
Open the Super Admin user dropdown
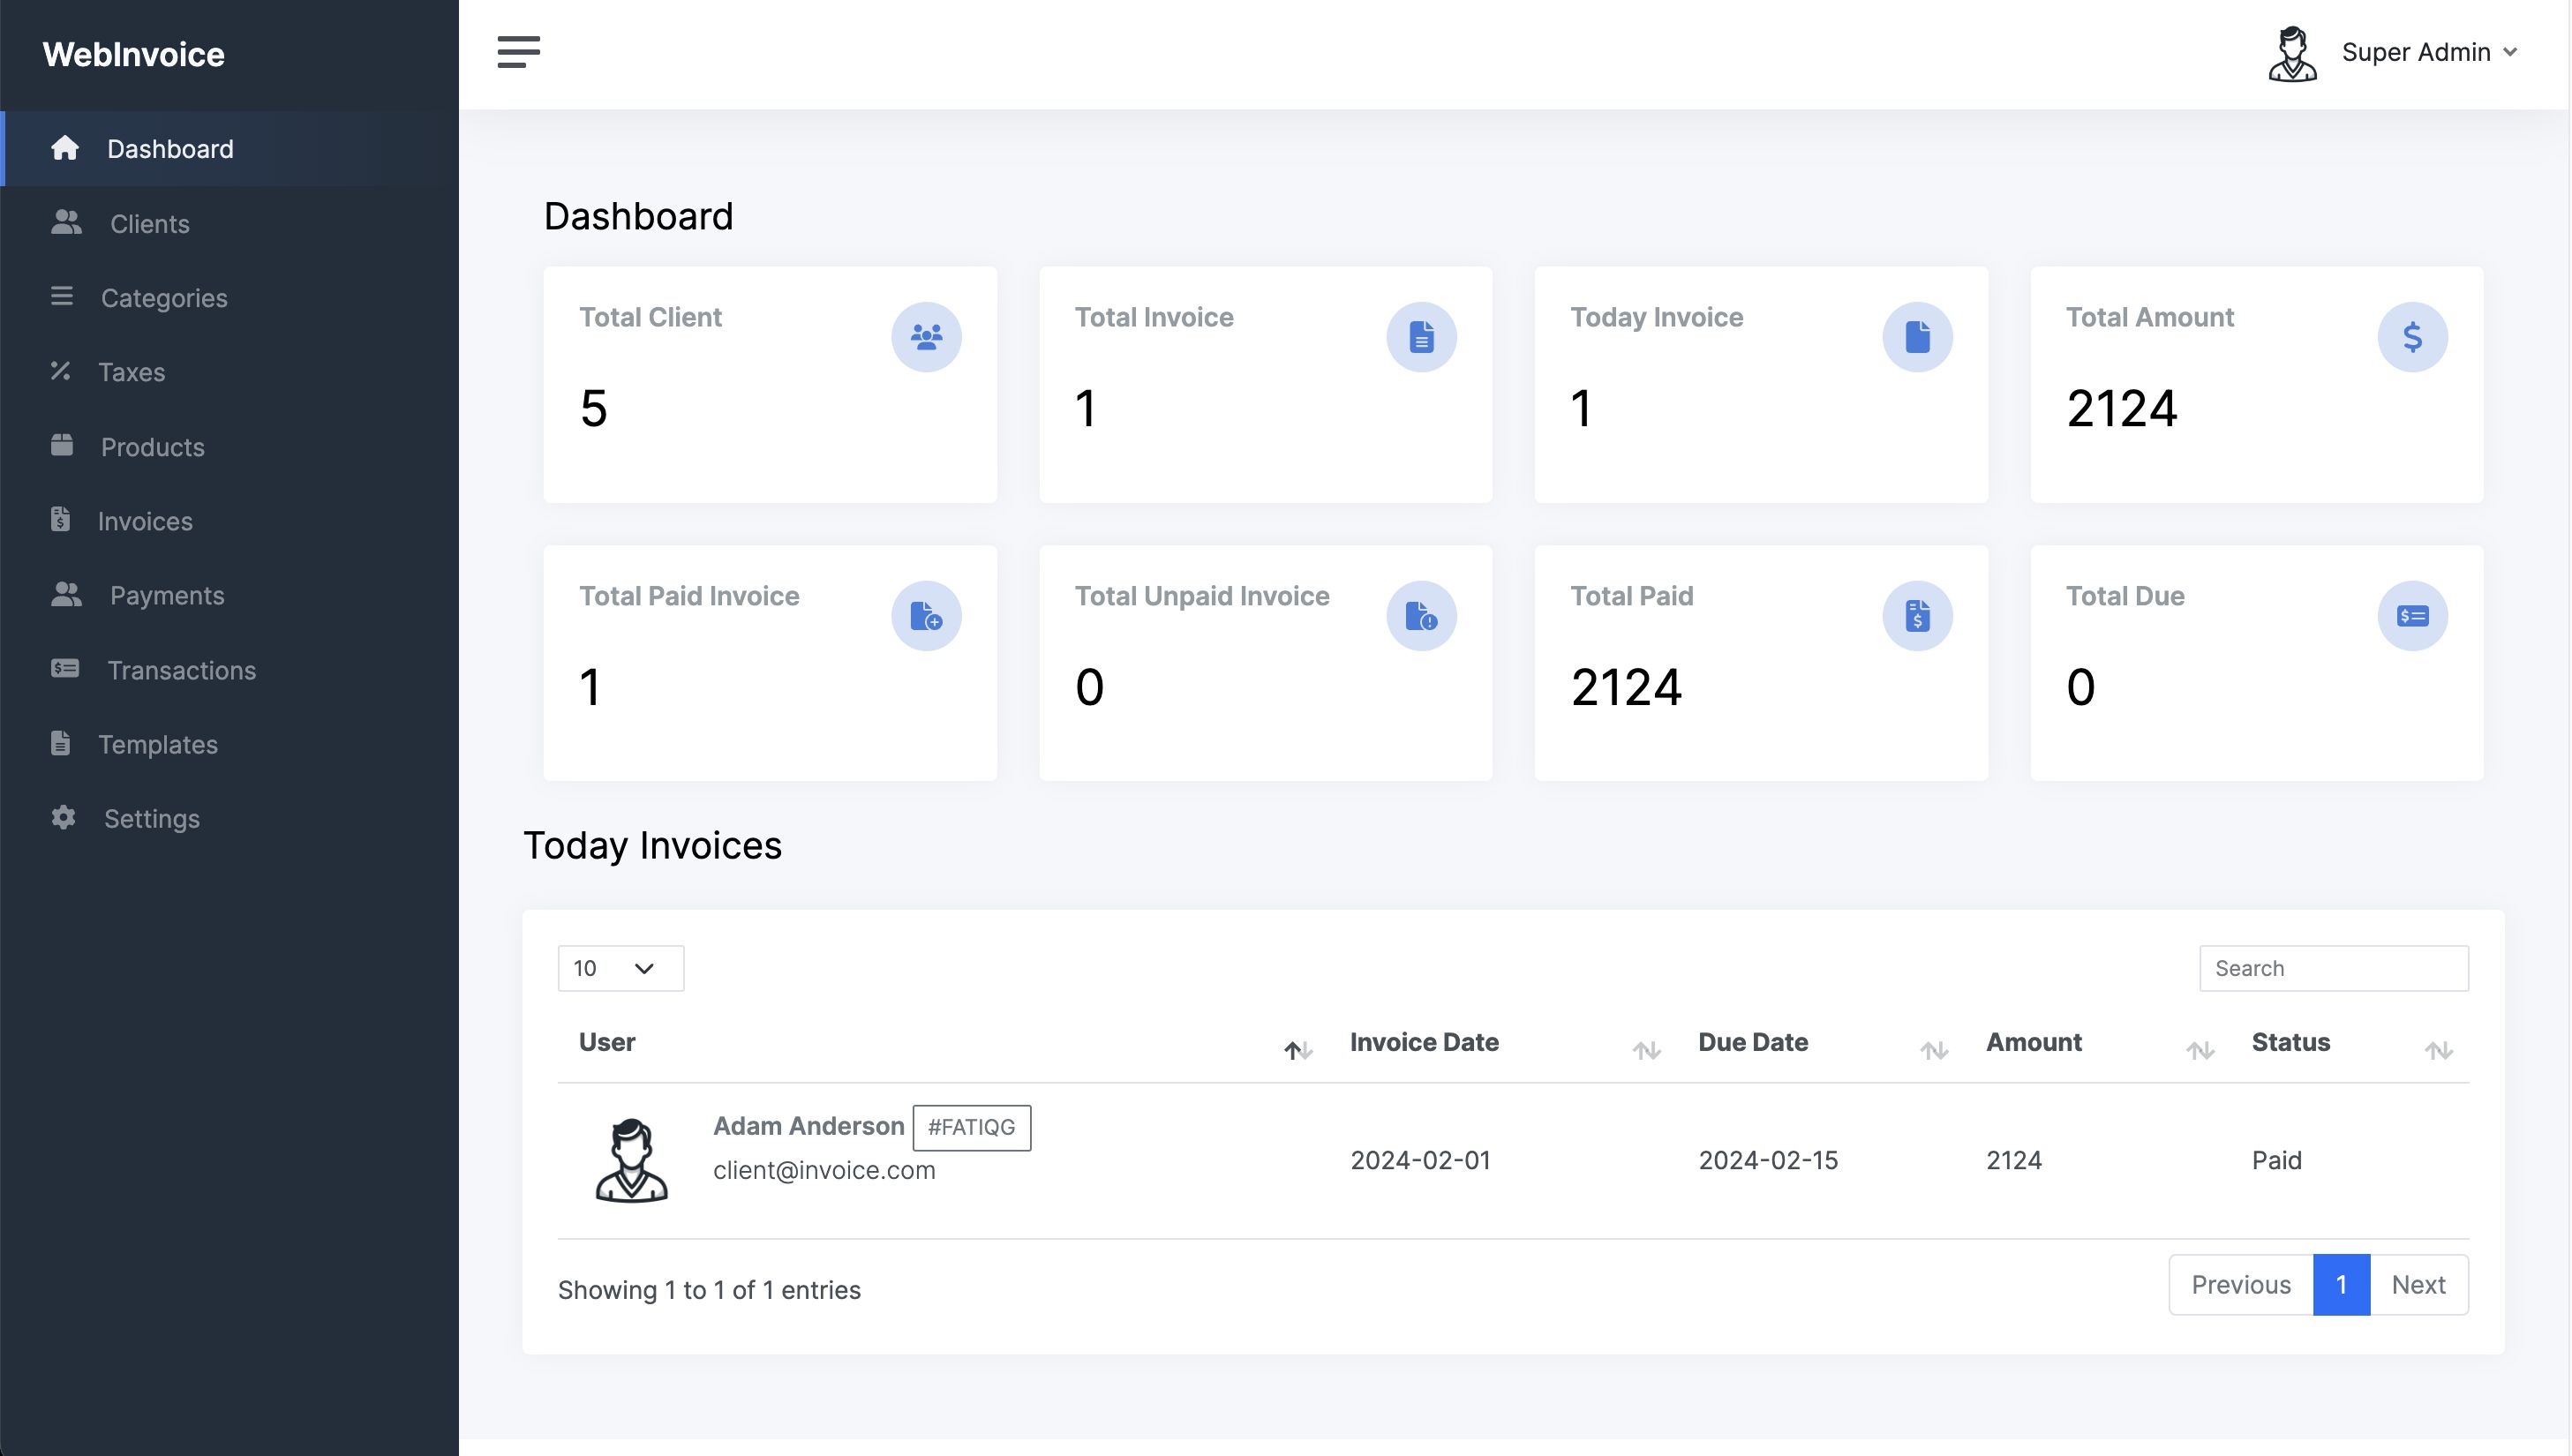2428,52
